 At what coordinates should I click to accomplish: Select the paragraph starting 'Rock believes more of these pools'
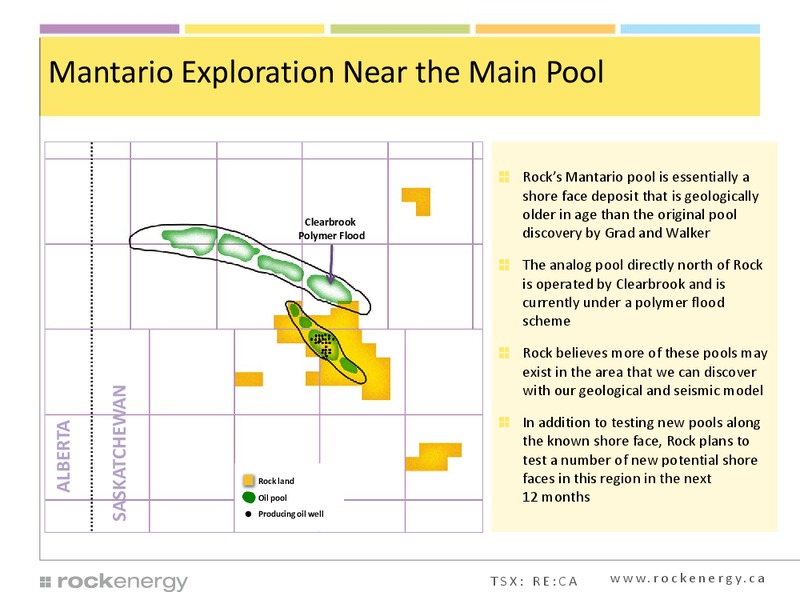click(644, 371)
